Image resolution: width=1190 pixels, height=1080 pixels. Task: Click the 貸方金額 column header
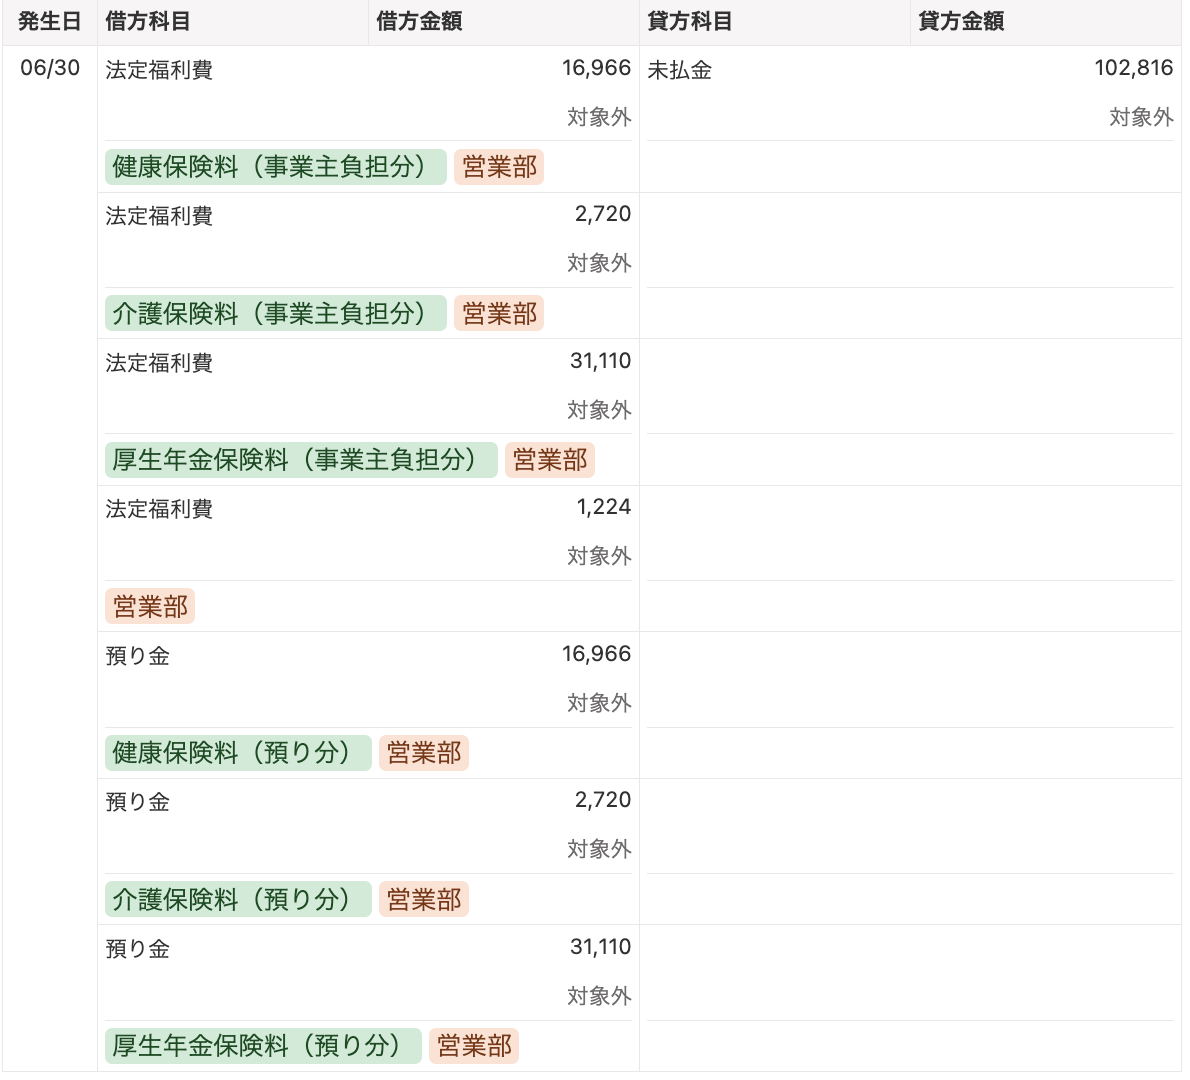pyautogui.click(x=1046, y=21)
